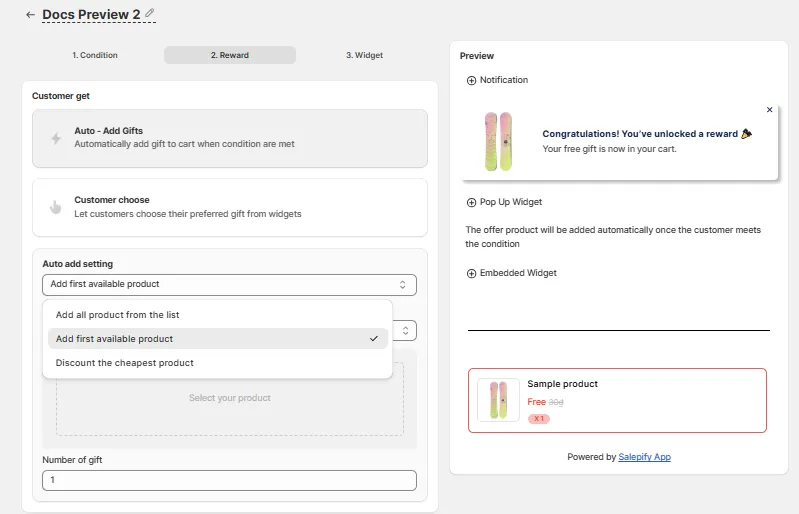Click the Sample product thumbnail image

point(498,400)
